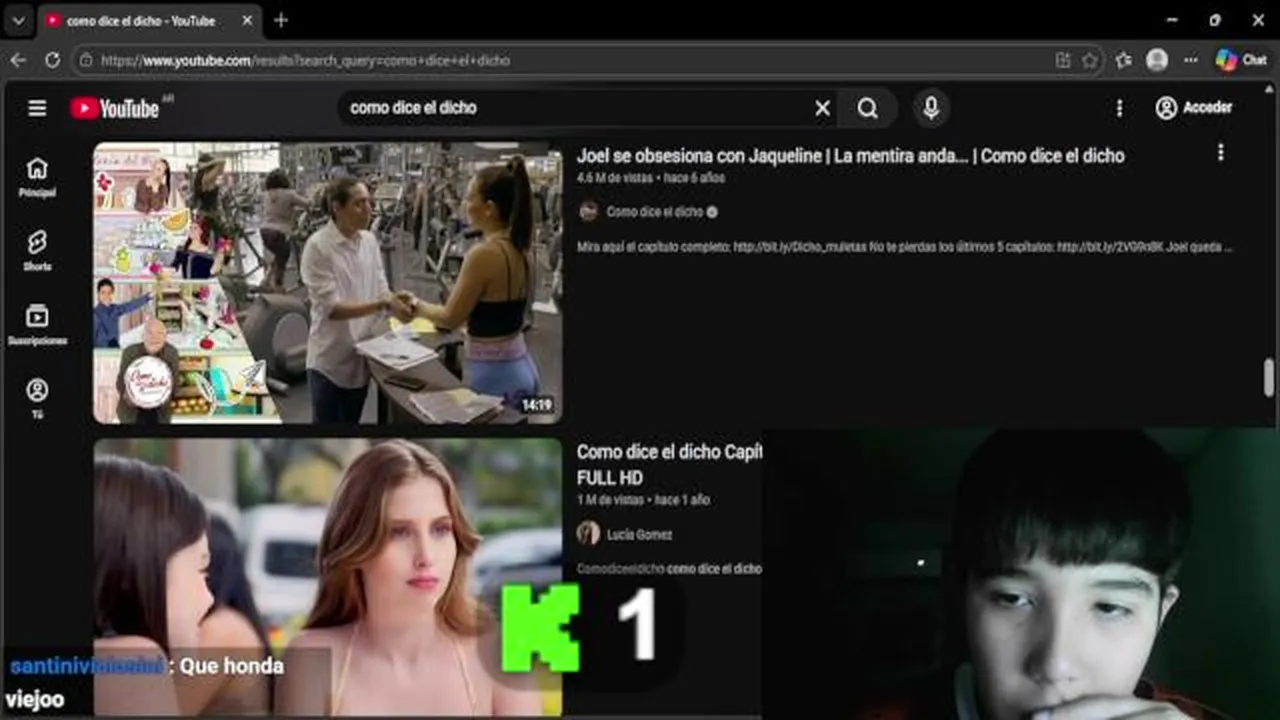This screenshot has height=720, width=1280.
Task: Run the search with the magnifier button
Action: [x=868, y=108]
